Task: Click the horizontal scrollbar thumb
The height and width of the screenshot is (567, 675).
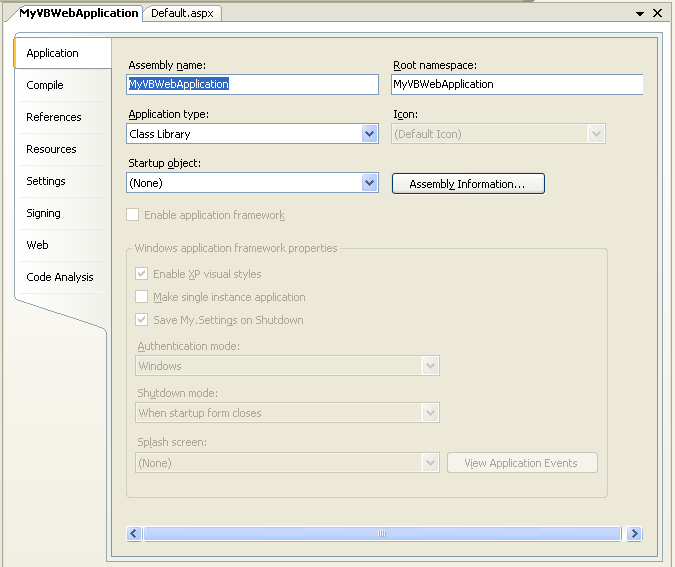Action: pyautogui.click(x=384, y=534)
